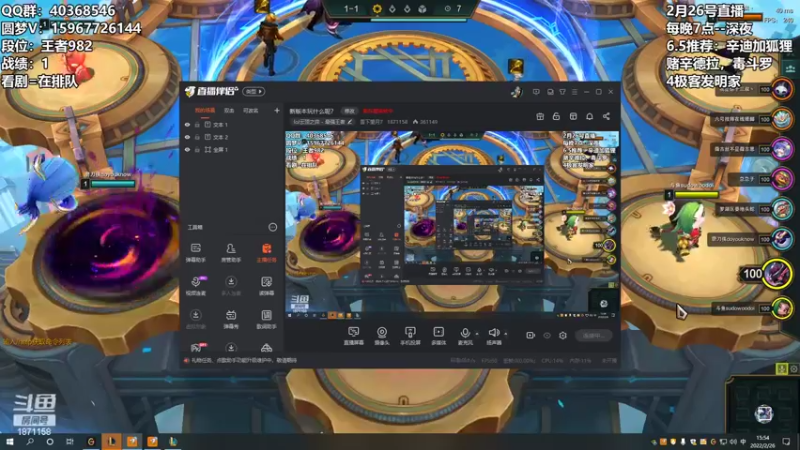Click the 修改 button beside stream title
800x450 pixels.
coord(349,111)
